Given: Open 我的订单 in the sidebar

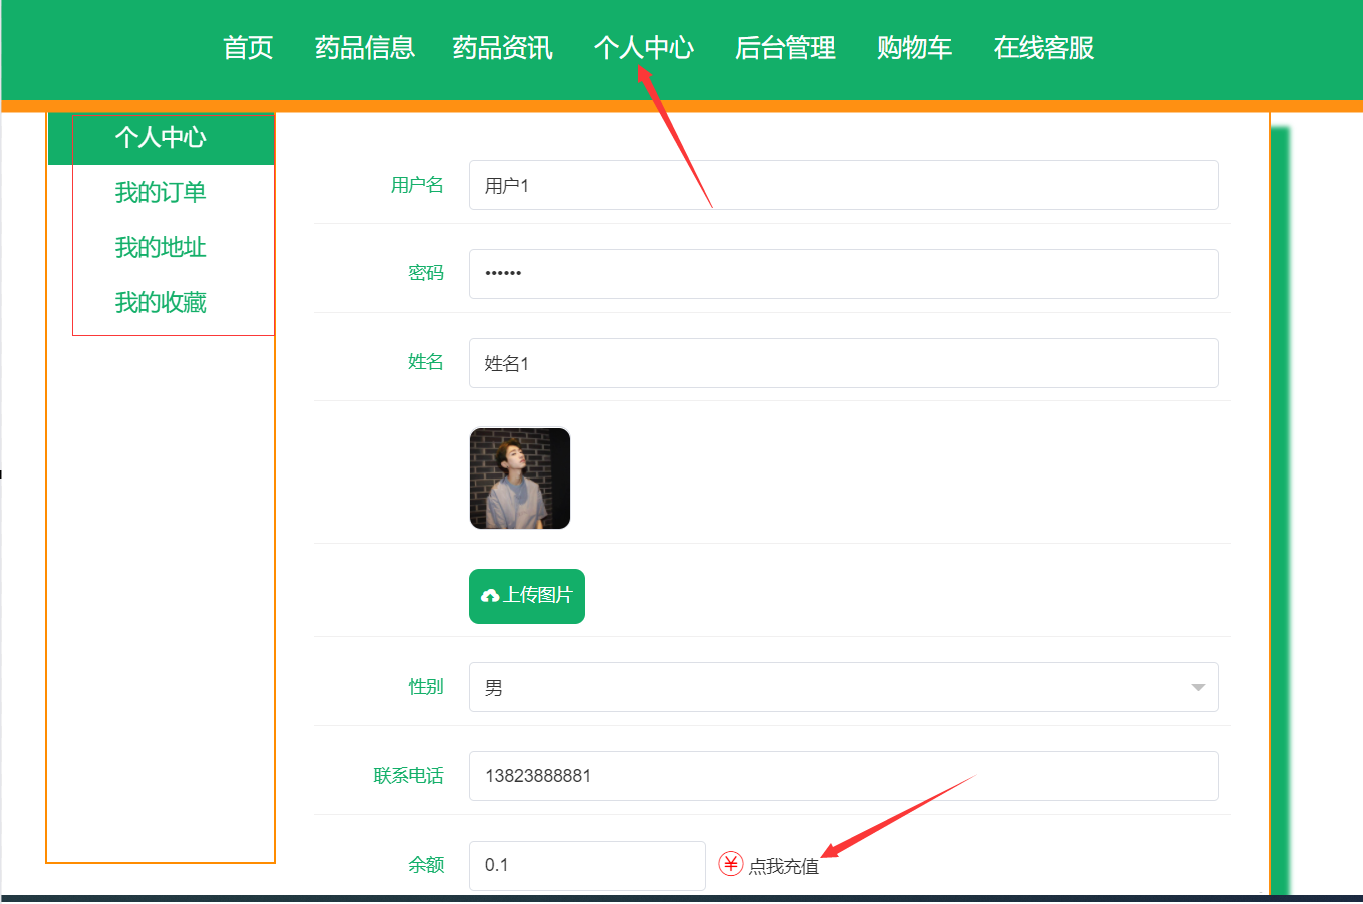Looking at the screenshot, I should tap(161, 192).
